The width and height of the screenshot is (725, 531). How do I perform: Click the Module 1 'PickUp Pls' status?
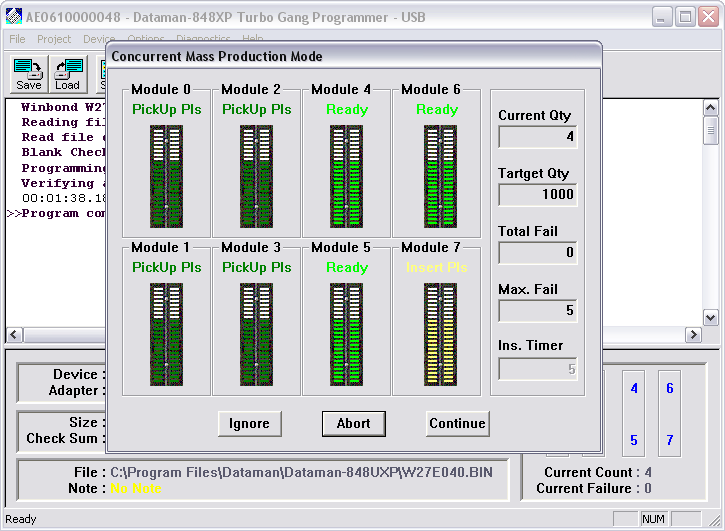(x=166, y=268)
